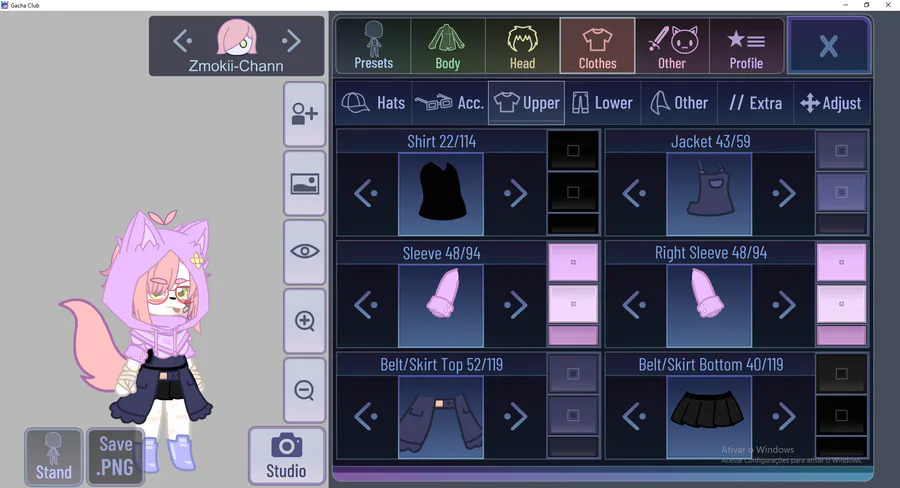The width and height of the screenshot is (900, 488).
Task: Pick the second purple Jacket color swatch
Action: tap(841, 192)
